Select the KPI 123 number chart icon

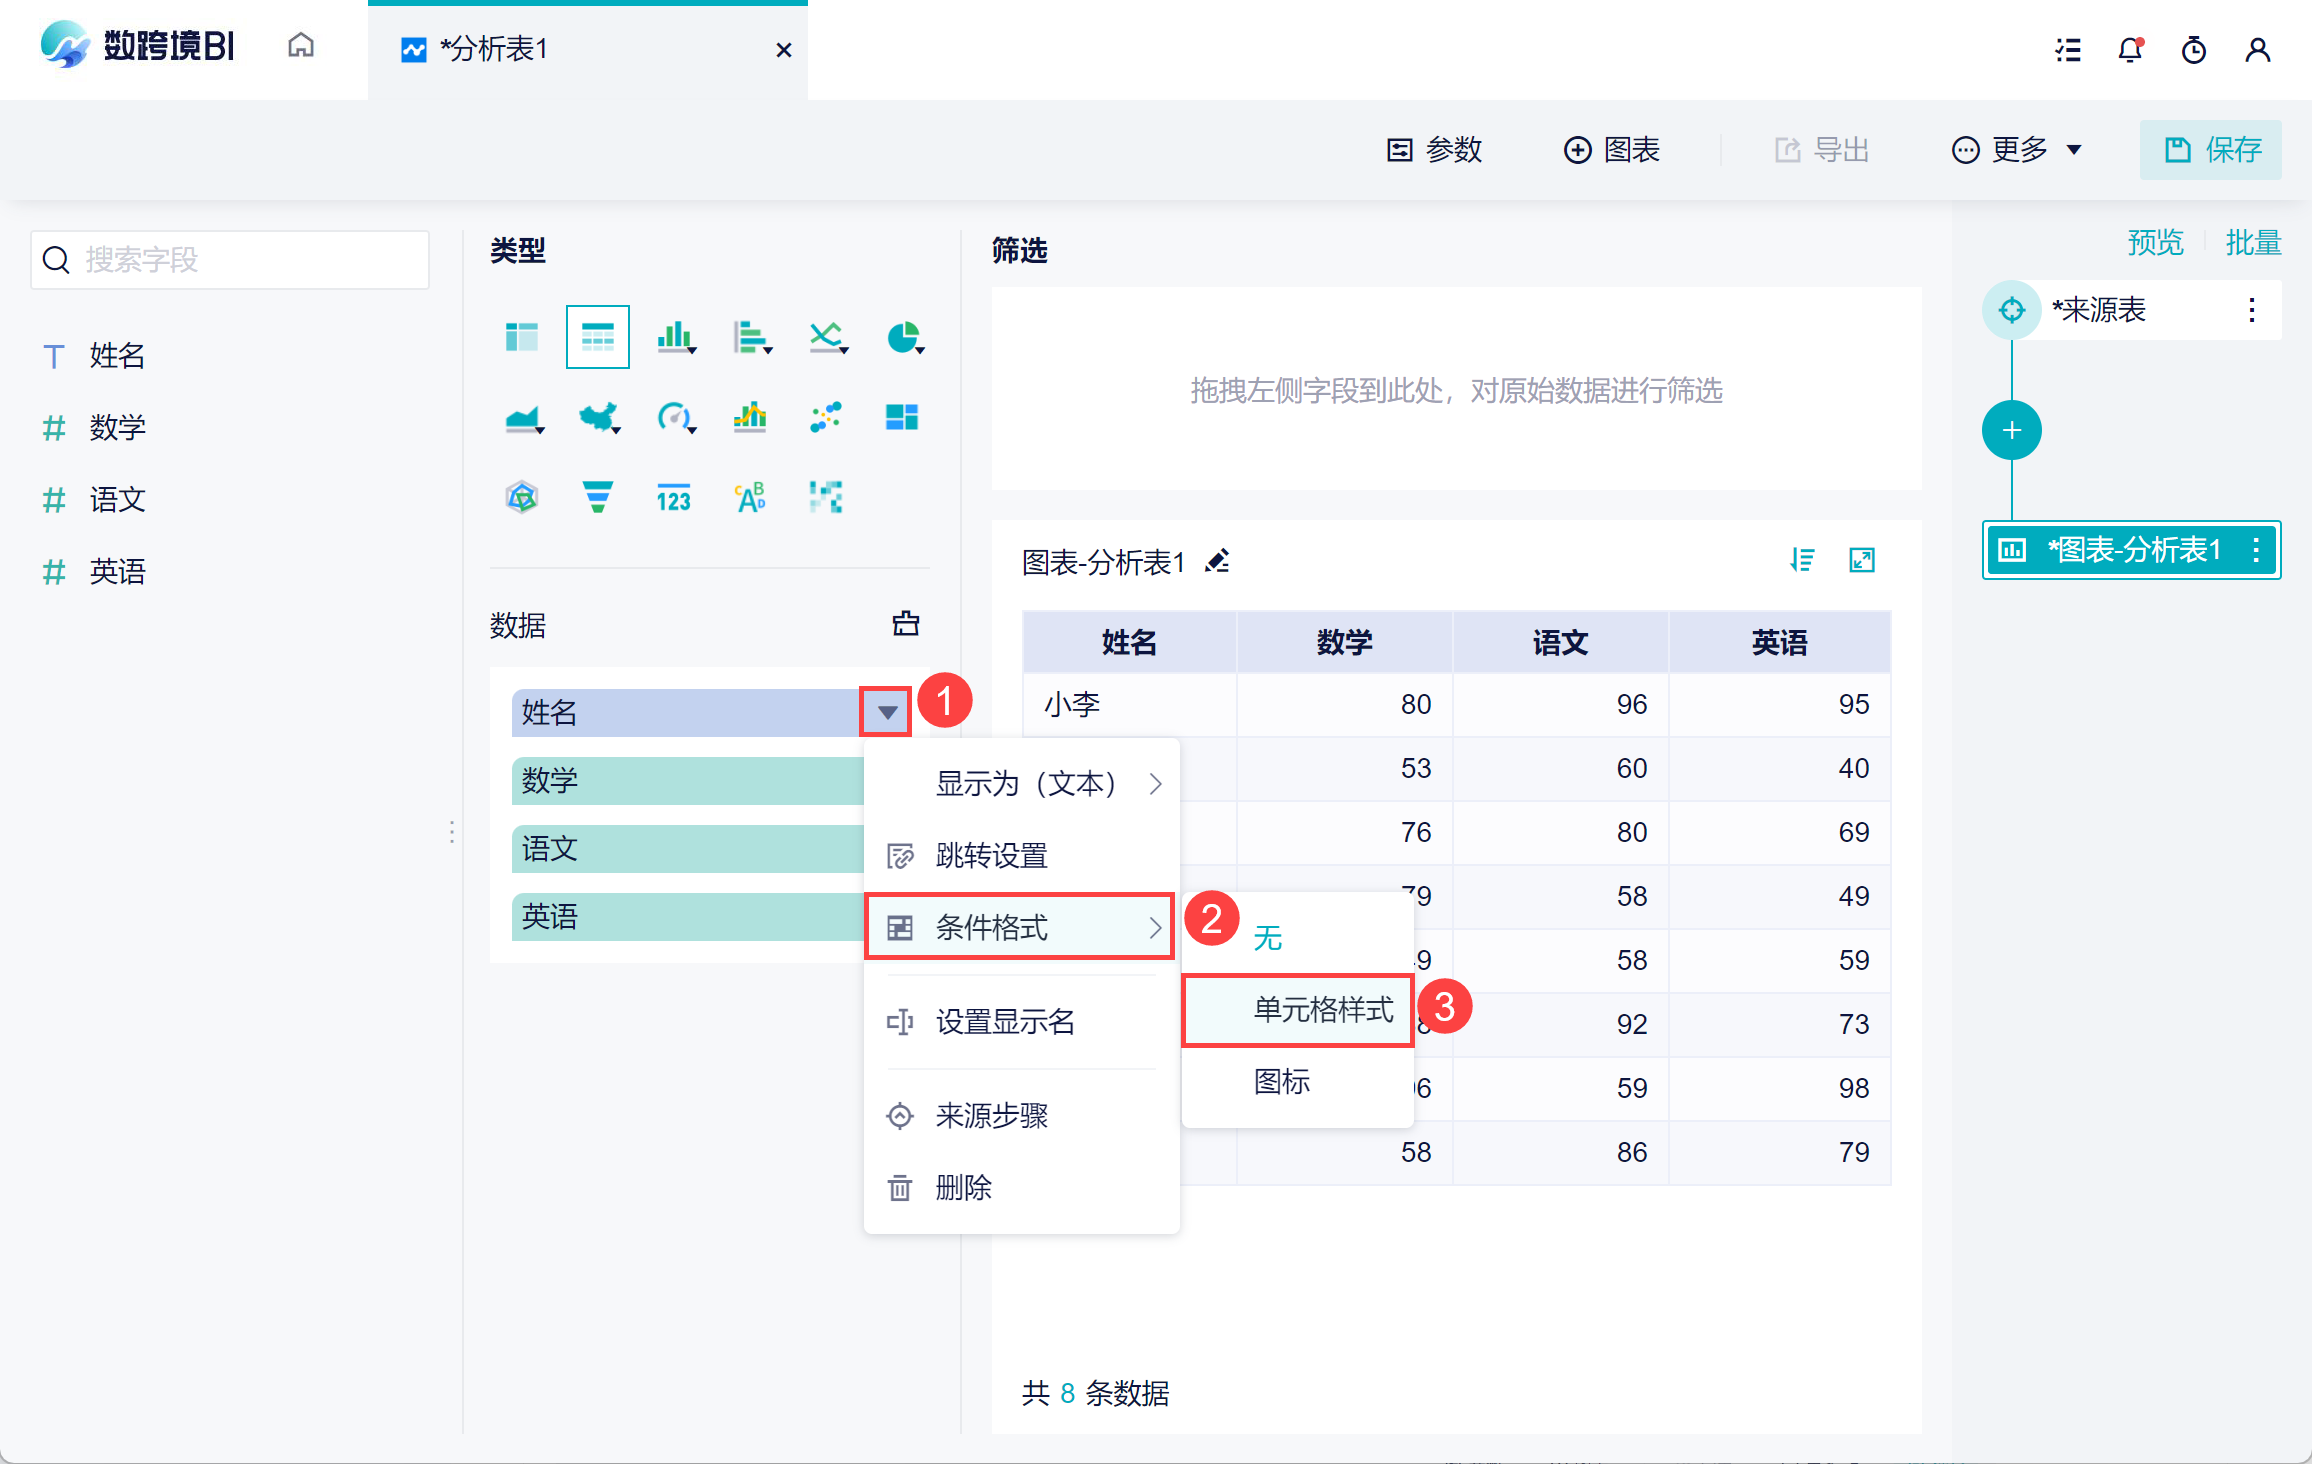pos(673,497)
